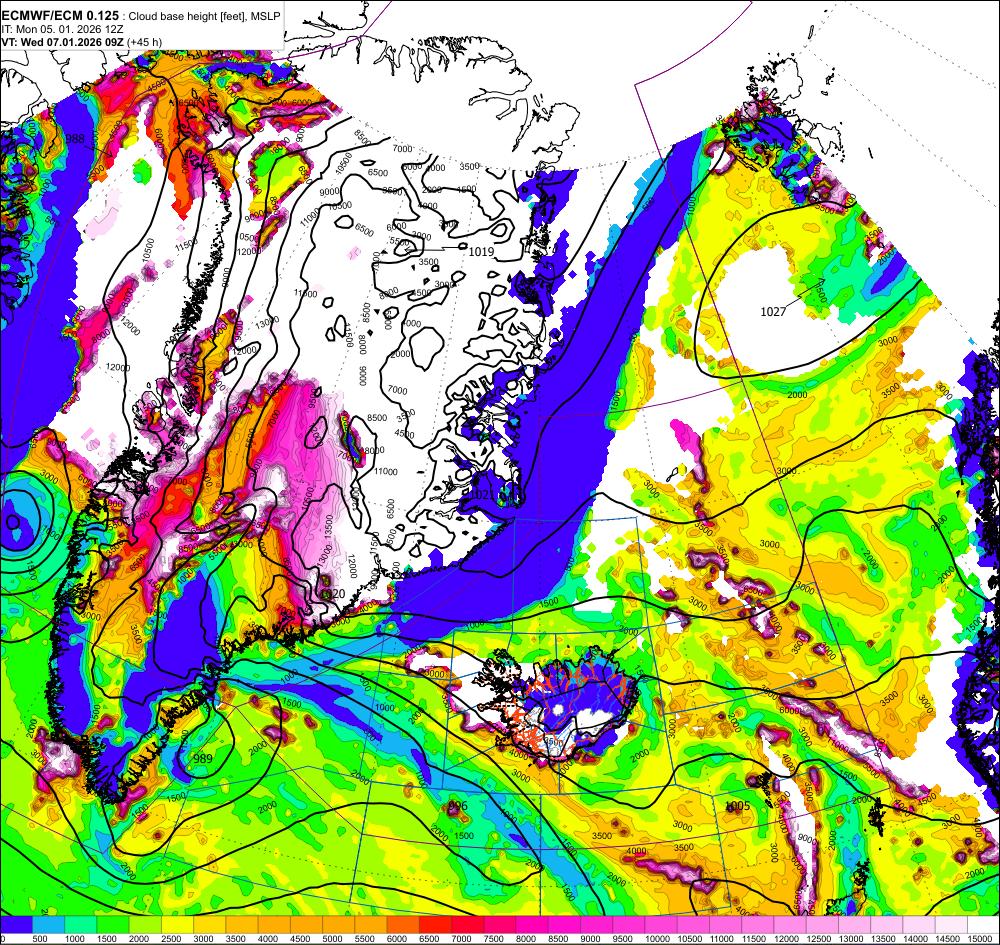
Task: Click the '(+45 h)' forecast offset text
Action: (145, 42)
